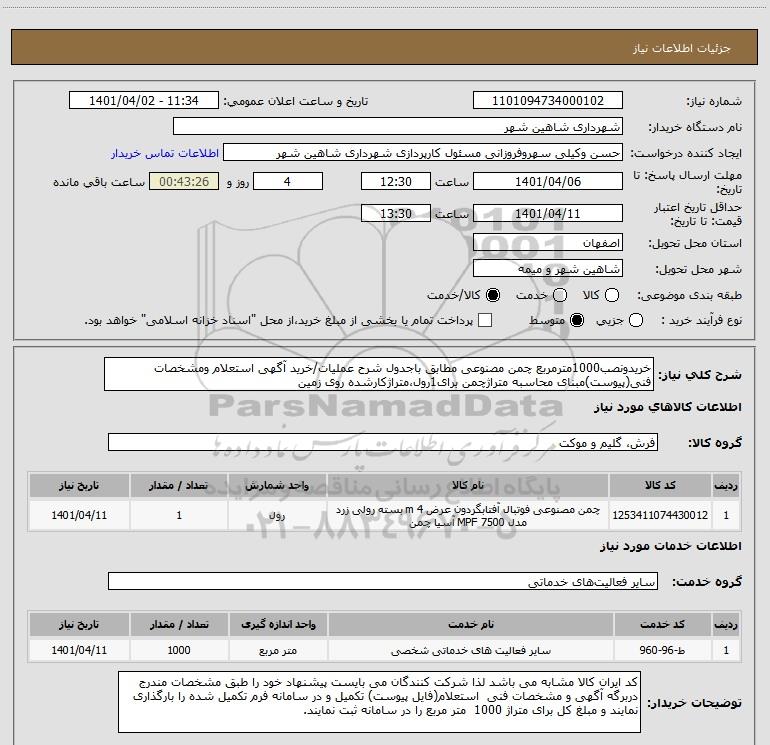Viewport: 770px width, 745px height.
Task: Click the goods group field فرش، گلیم و موکت
Action: (383, 442)
